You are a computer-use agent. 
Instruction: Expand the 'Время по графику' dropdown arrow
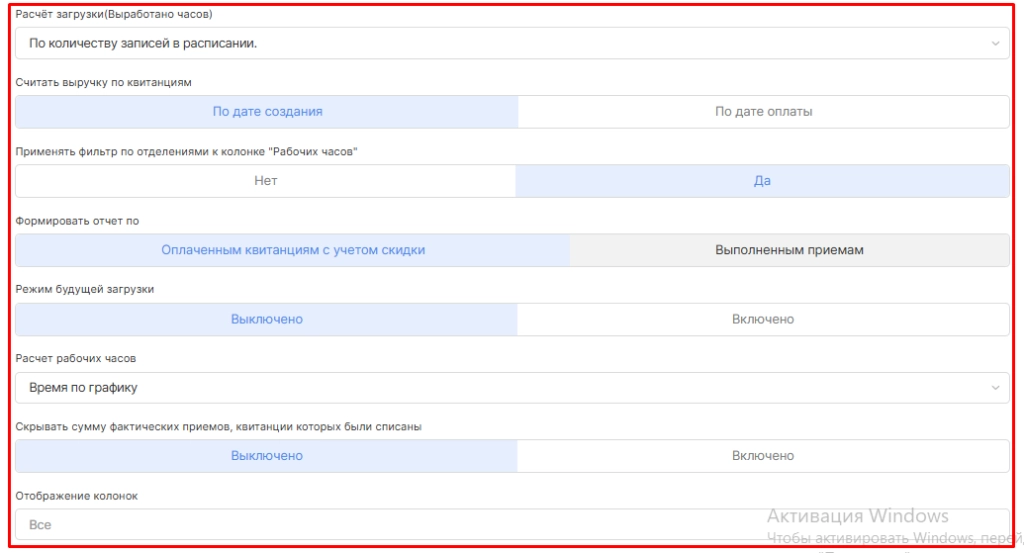point(995,388)
